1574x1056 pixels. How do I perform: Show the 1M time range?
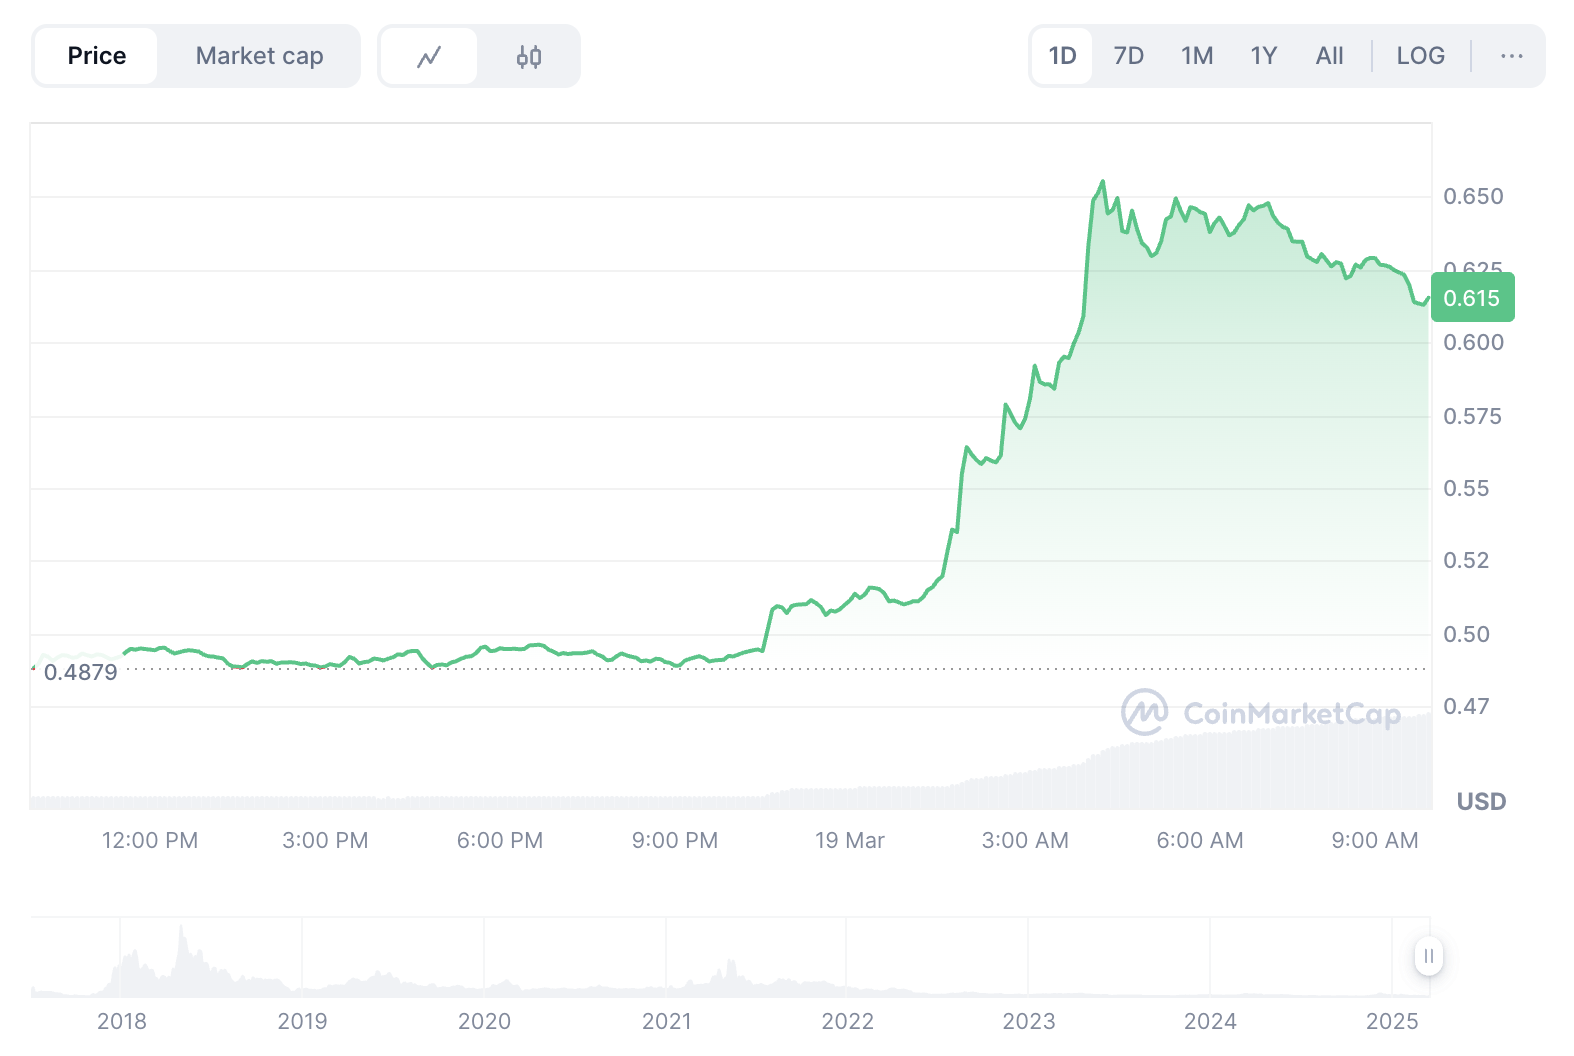point(1196,56)
